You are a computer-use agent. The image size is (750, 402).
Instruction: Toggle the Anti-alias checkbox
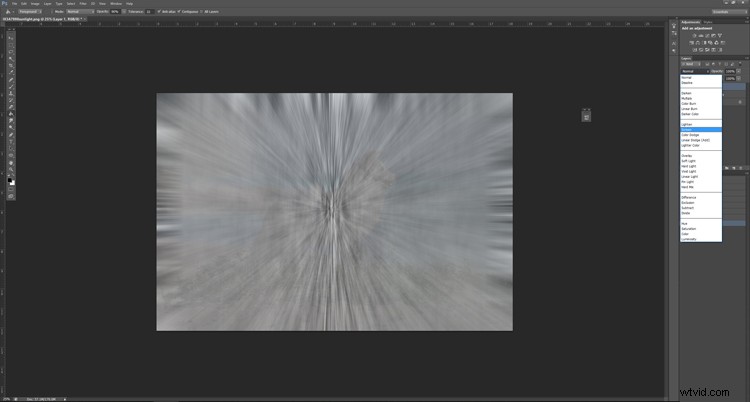pos(159,11)
